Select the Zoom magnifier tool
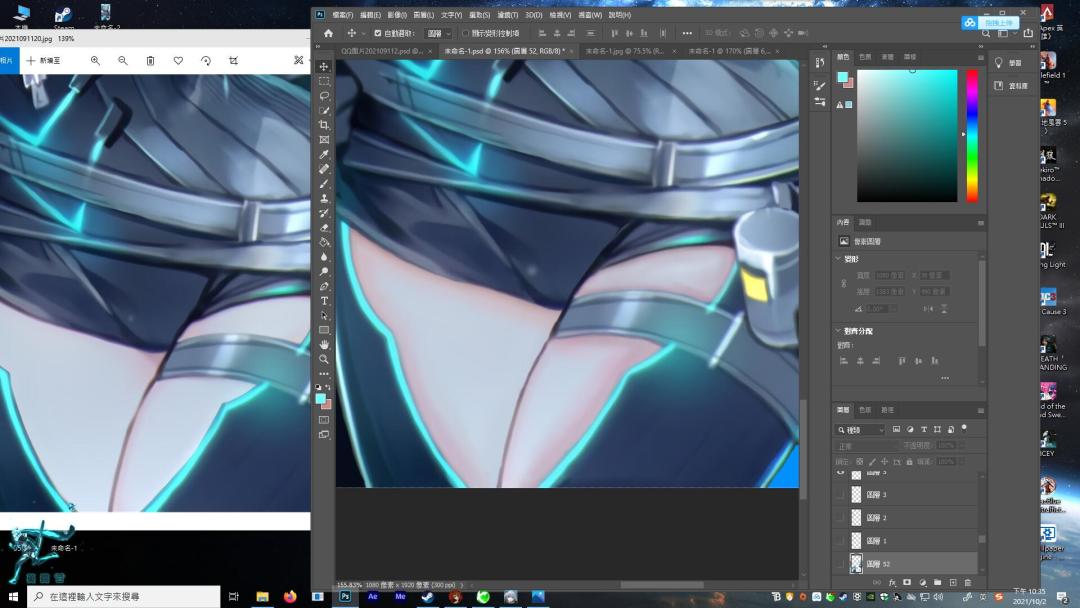Image resolution: width=1080 pixels, height=608 pixels. click(324, 359)
